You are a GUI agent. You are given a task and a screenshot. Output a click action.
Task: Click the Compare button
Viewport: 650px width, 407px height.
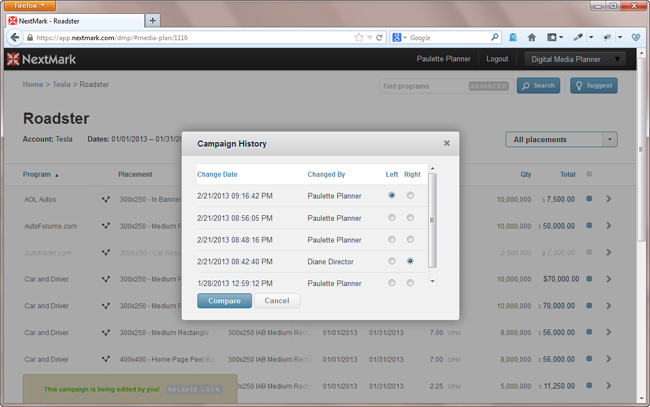(224, 301)
